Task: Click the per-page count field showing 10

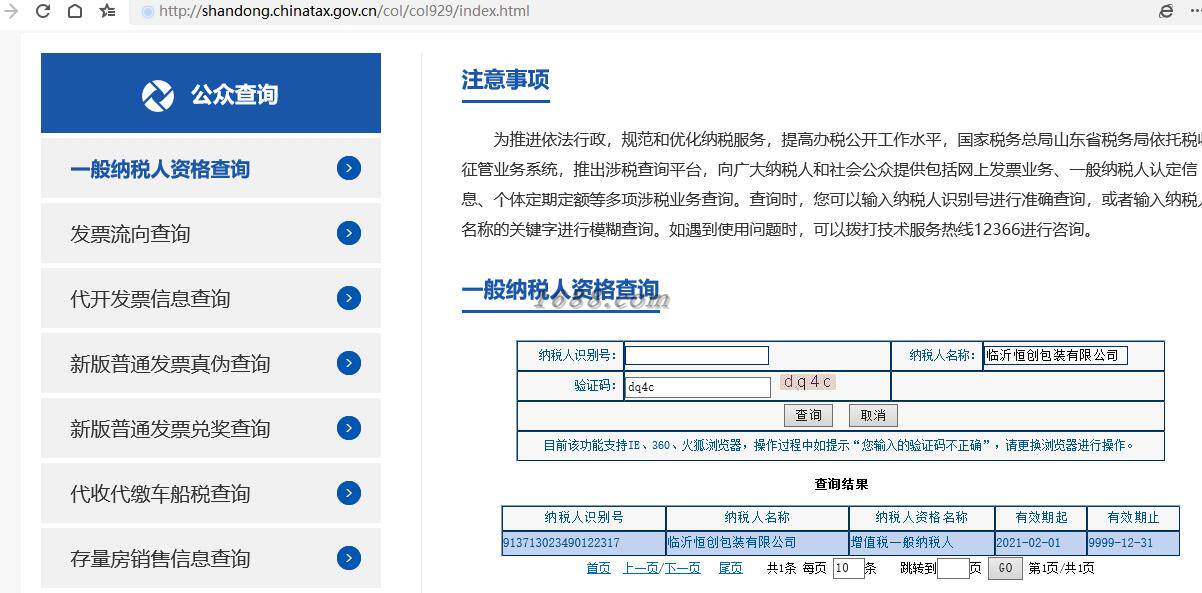Action: [x=848, y=568]
